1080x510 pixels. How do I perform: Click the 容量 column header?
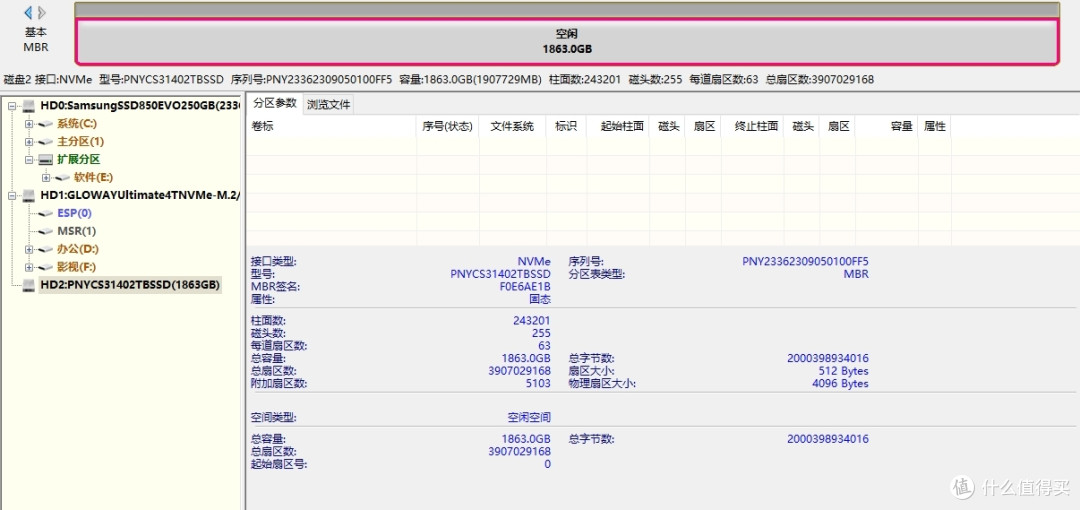pyautogui.click(x=887, y=126)
